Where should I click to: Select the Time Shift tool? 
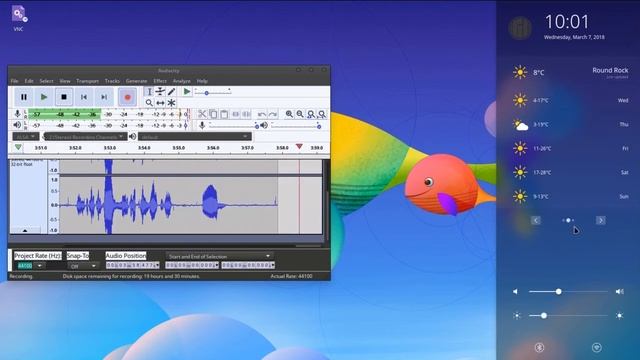[160, 103]
